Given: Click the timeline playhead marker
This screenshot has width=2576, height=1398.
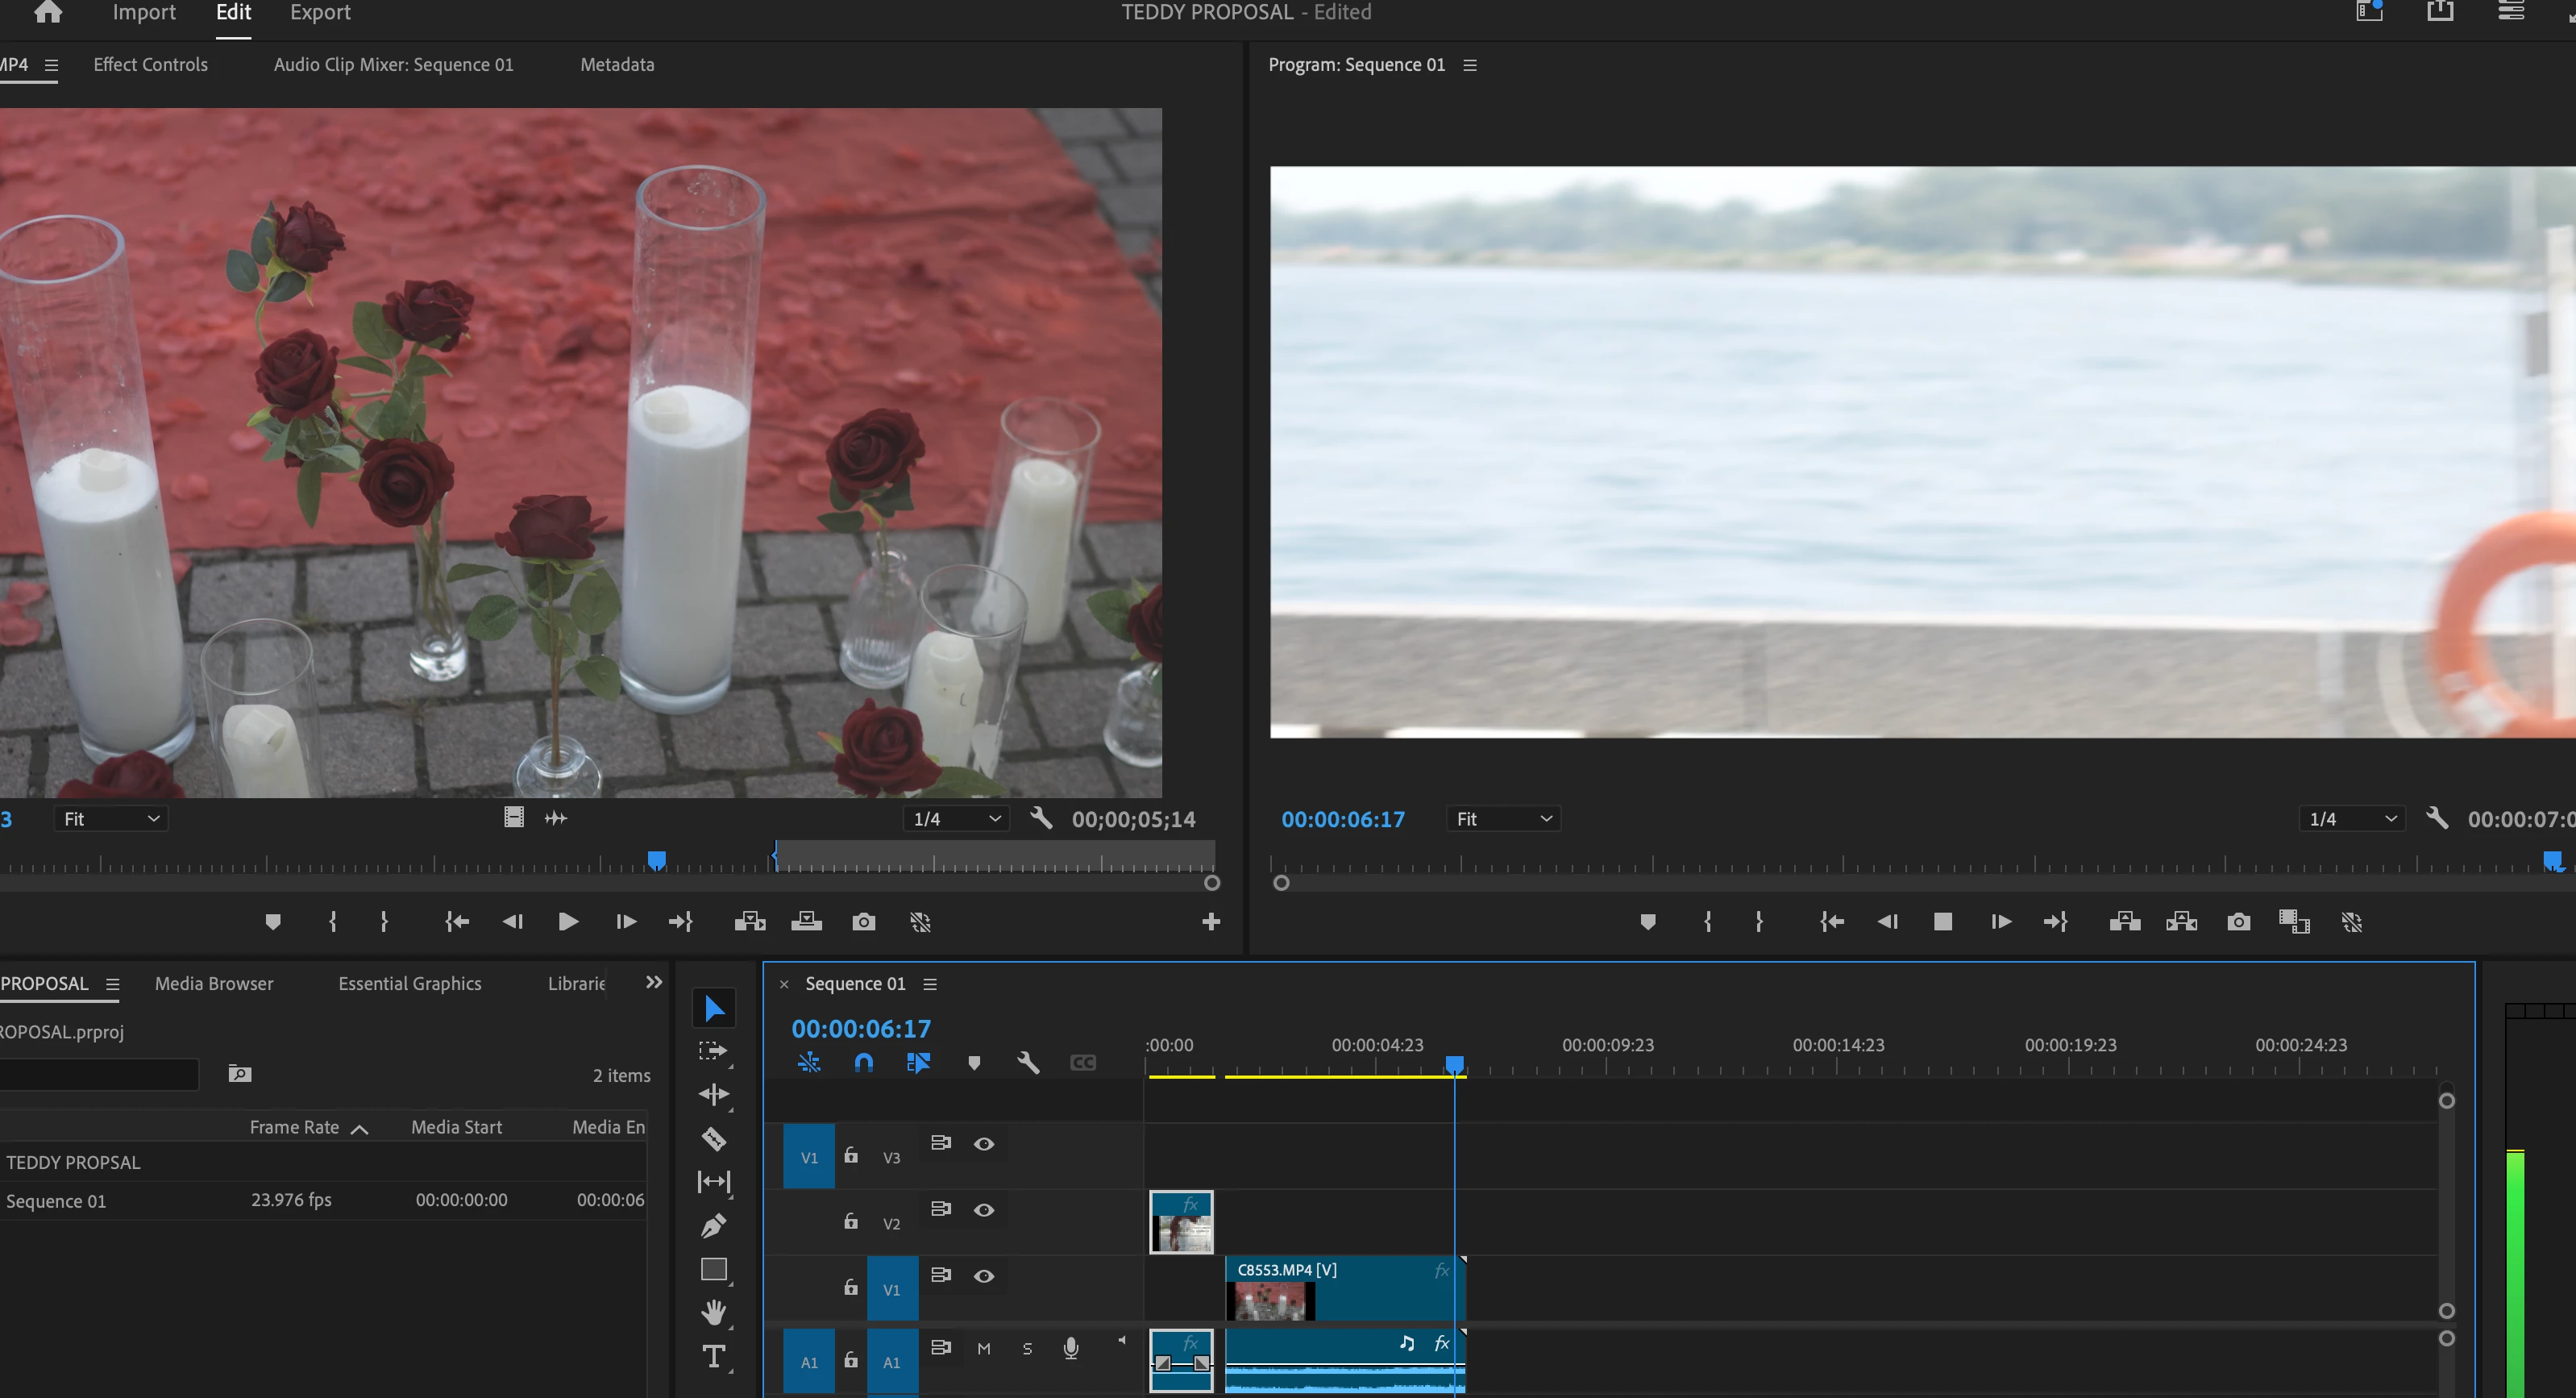Looking at the screenshot, I should 1455,1064.
